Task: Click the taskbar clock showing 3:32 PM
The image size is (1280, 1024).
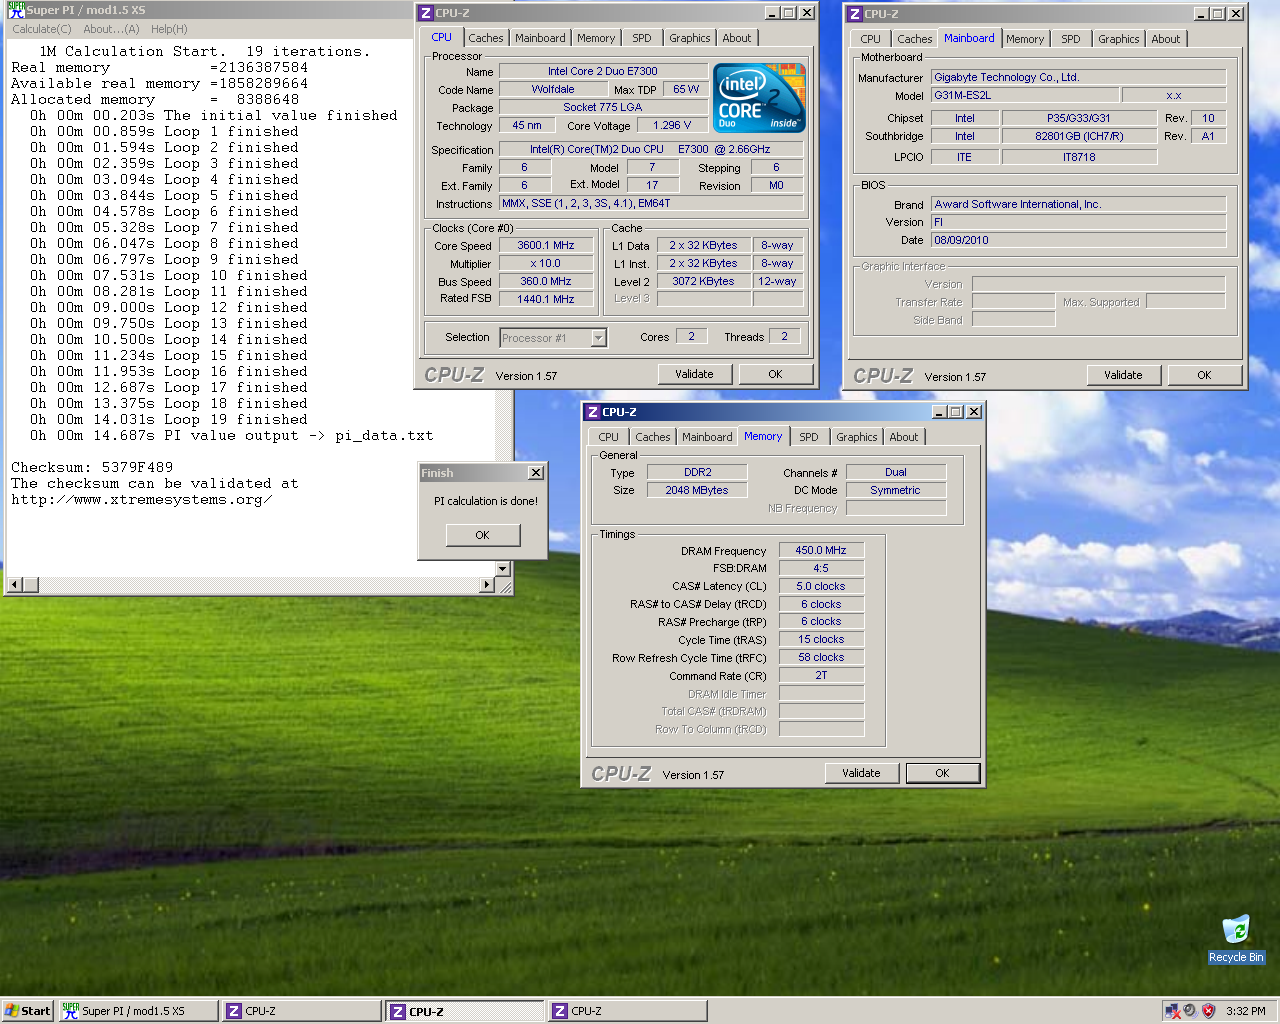Action: (x=1246, y=1011)
